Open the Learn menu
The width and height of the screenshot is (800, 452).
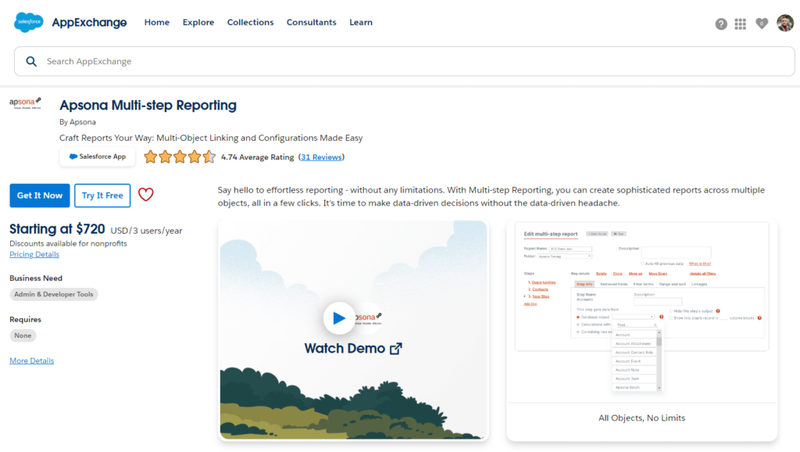[x=361, y=22]
